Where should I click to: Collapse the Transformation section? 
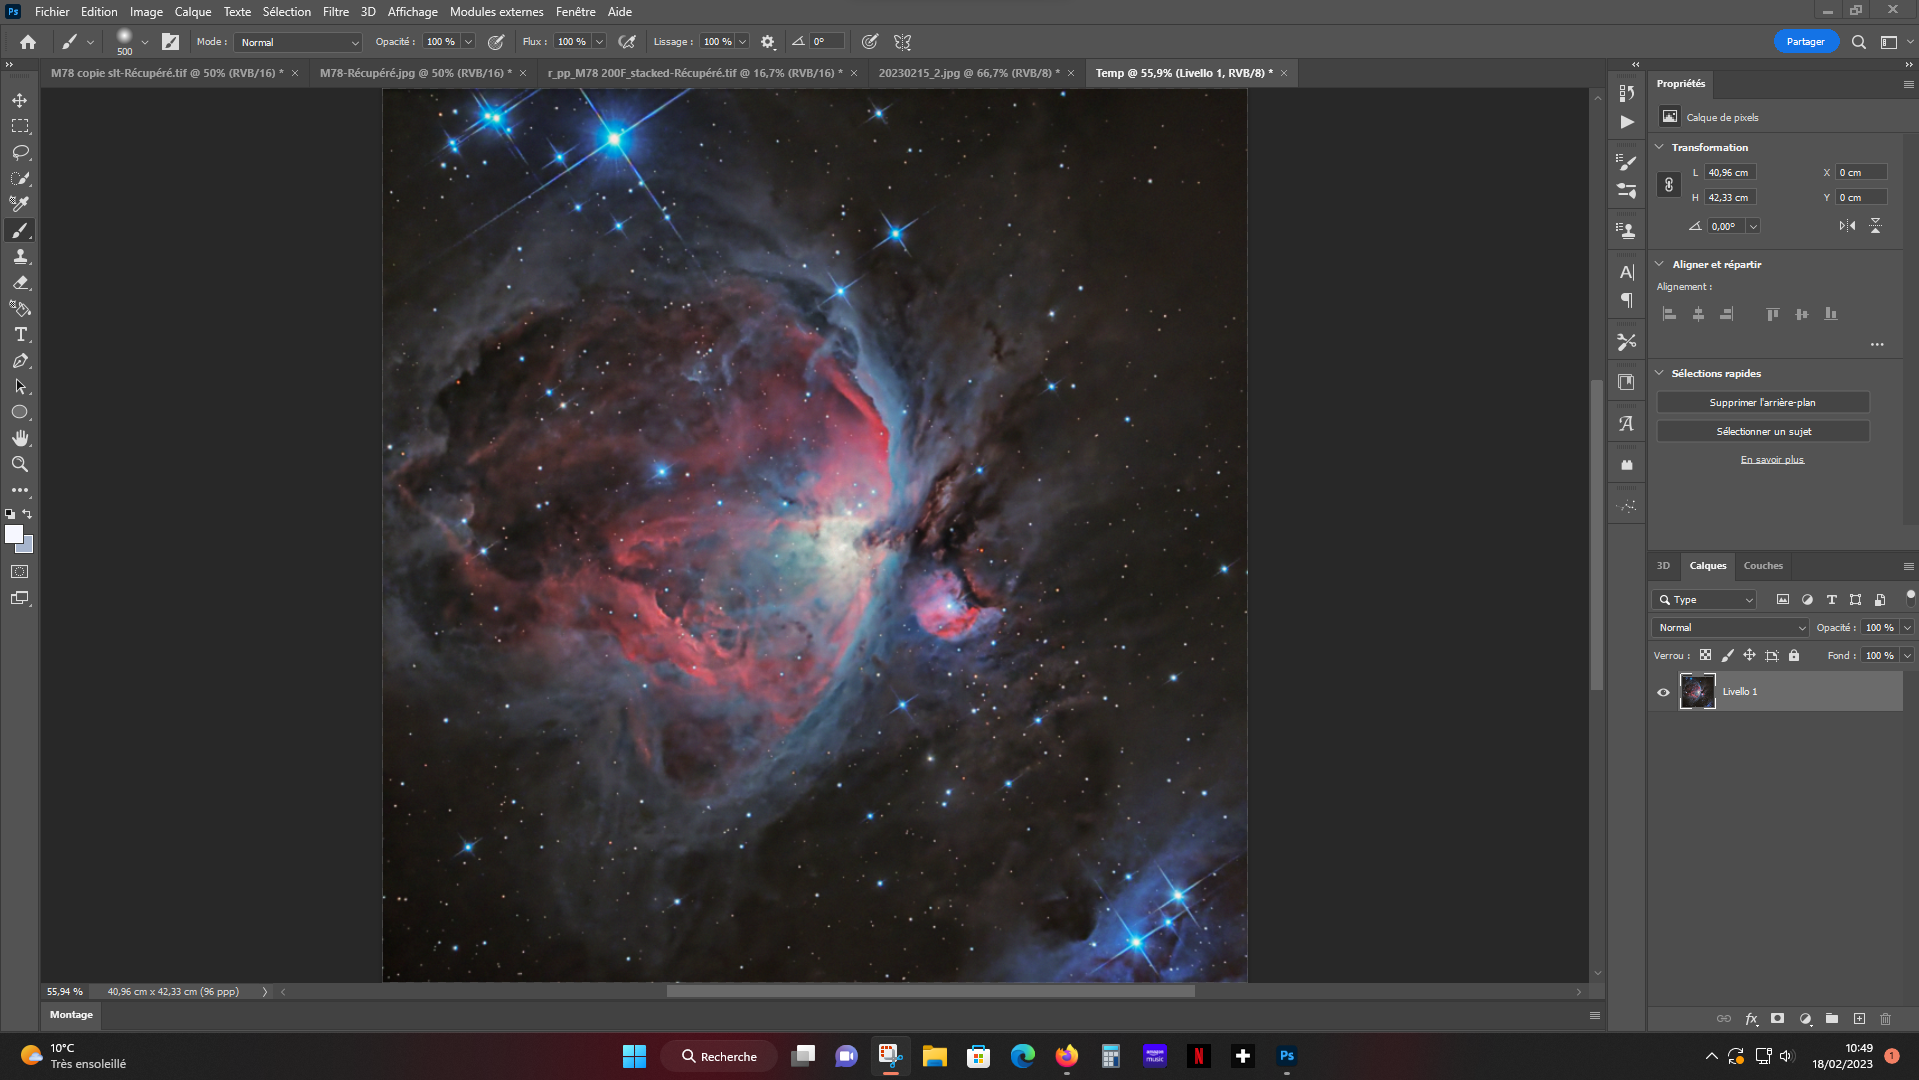coord(1660,147)
